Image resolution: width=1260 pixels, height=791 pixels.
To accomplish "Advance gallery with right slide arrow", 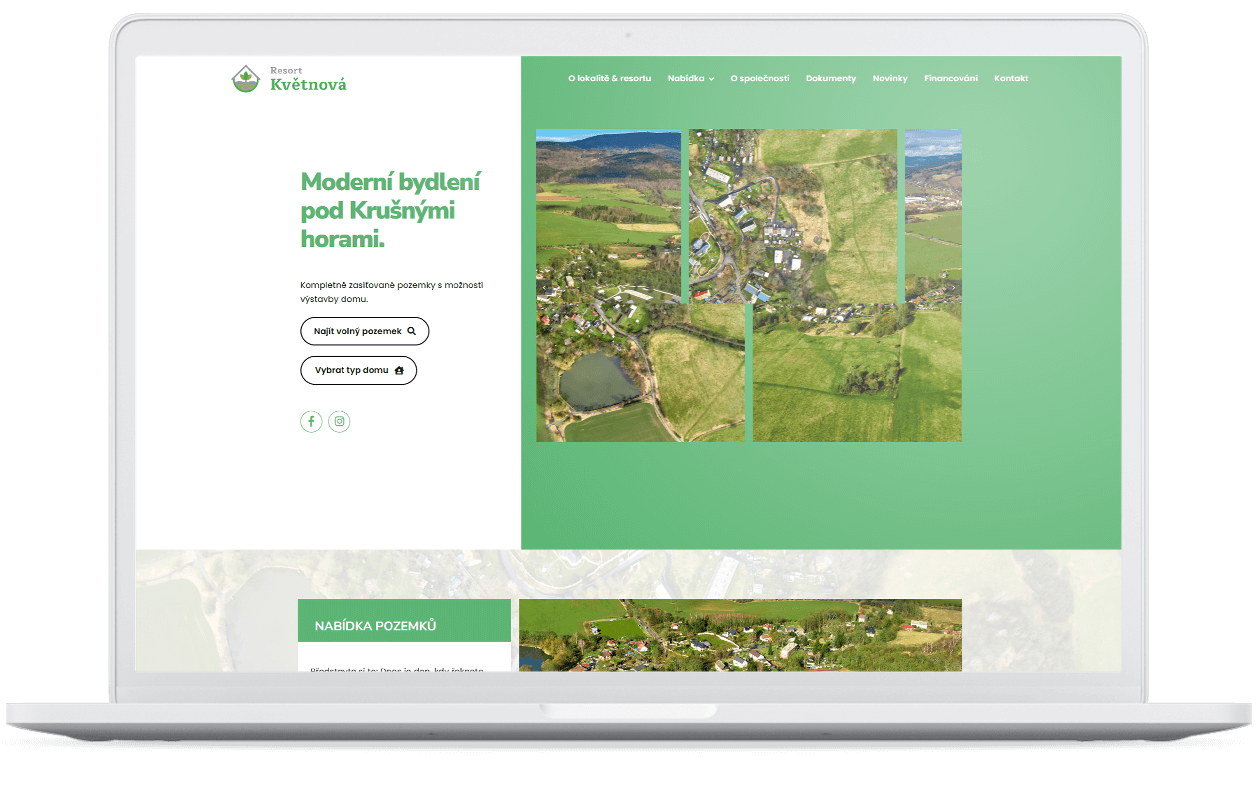I will click(x=951, y=286).
